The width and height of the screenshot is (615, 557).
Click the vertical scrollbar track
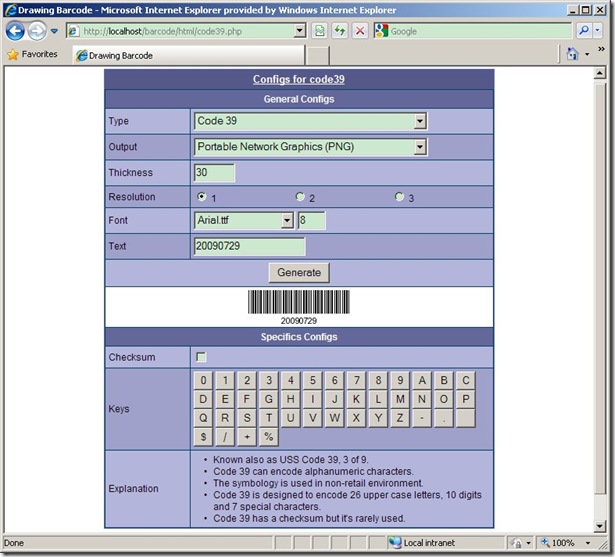tap(600, 300)
